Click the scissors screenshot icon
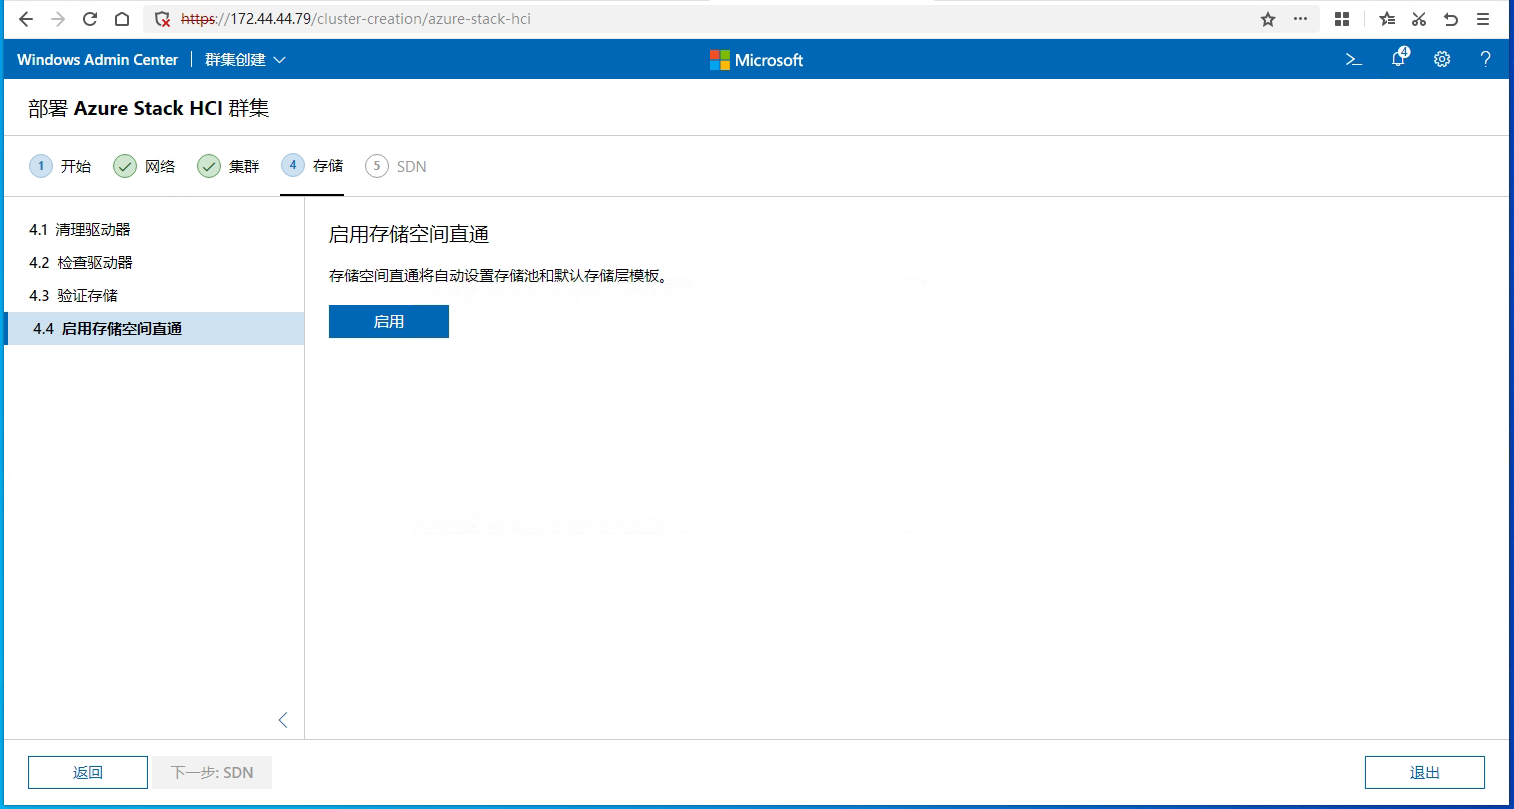Screen dimensions: 1514x809 click(x=1419, y=19)
